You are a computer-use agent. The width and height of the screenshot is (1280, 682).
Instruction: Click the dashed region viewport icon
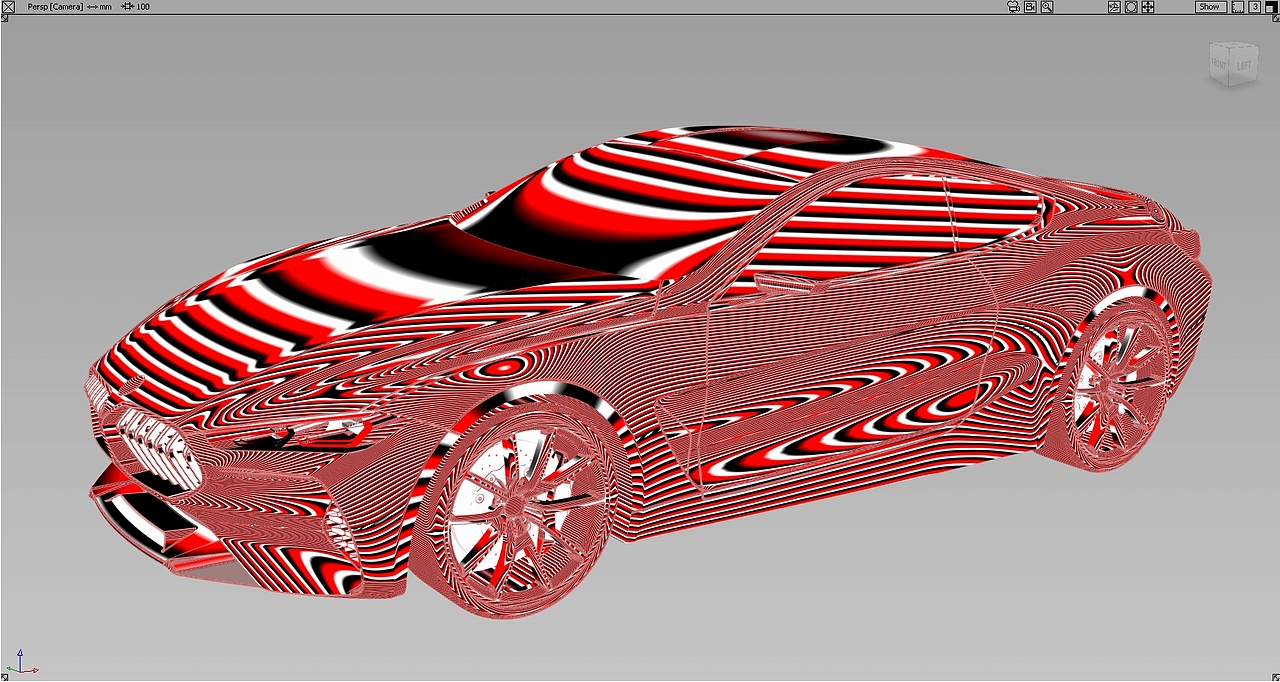pos(1238,7)
